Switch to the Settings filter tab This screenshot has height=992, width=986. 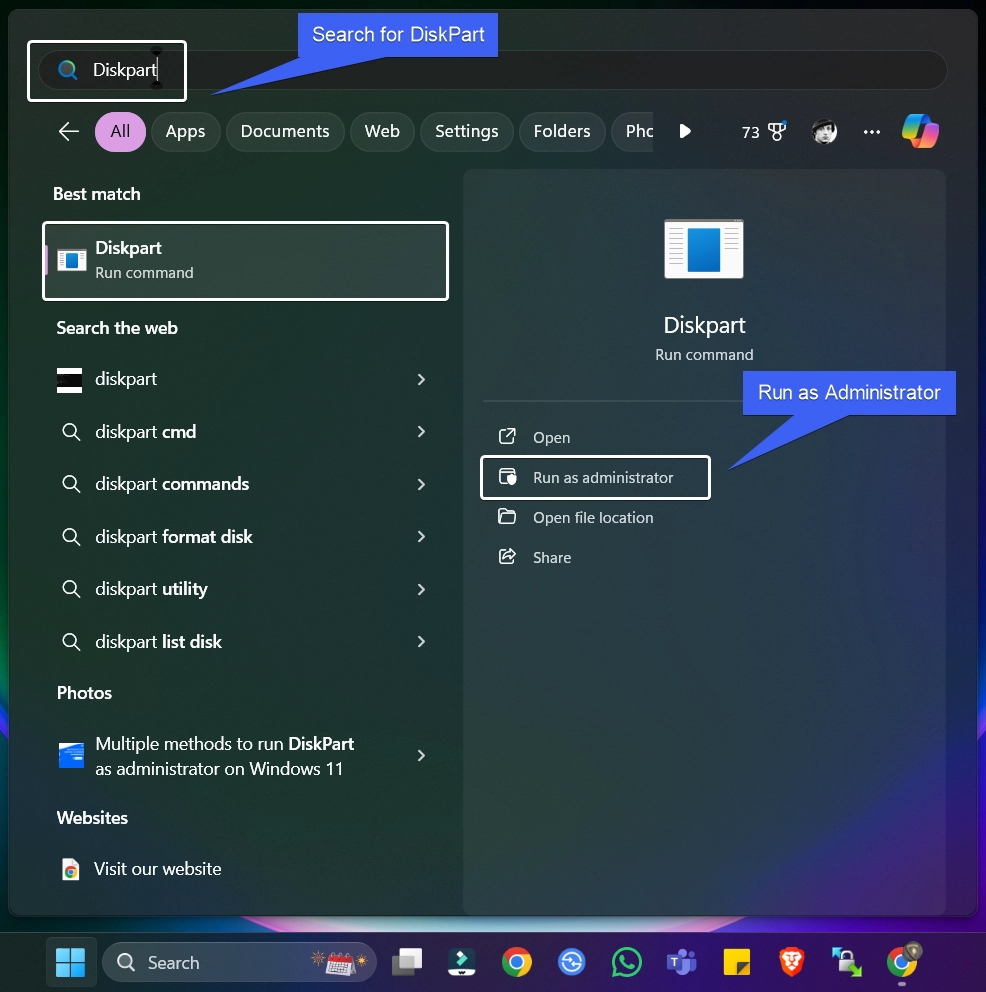467,132
